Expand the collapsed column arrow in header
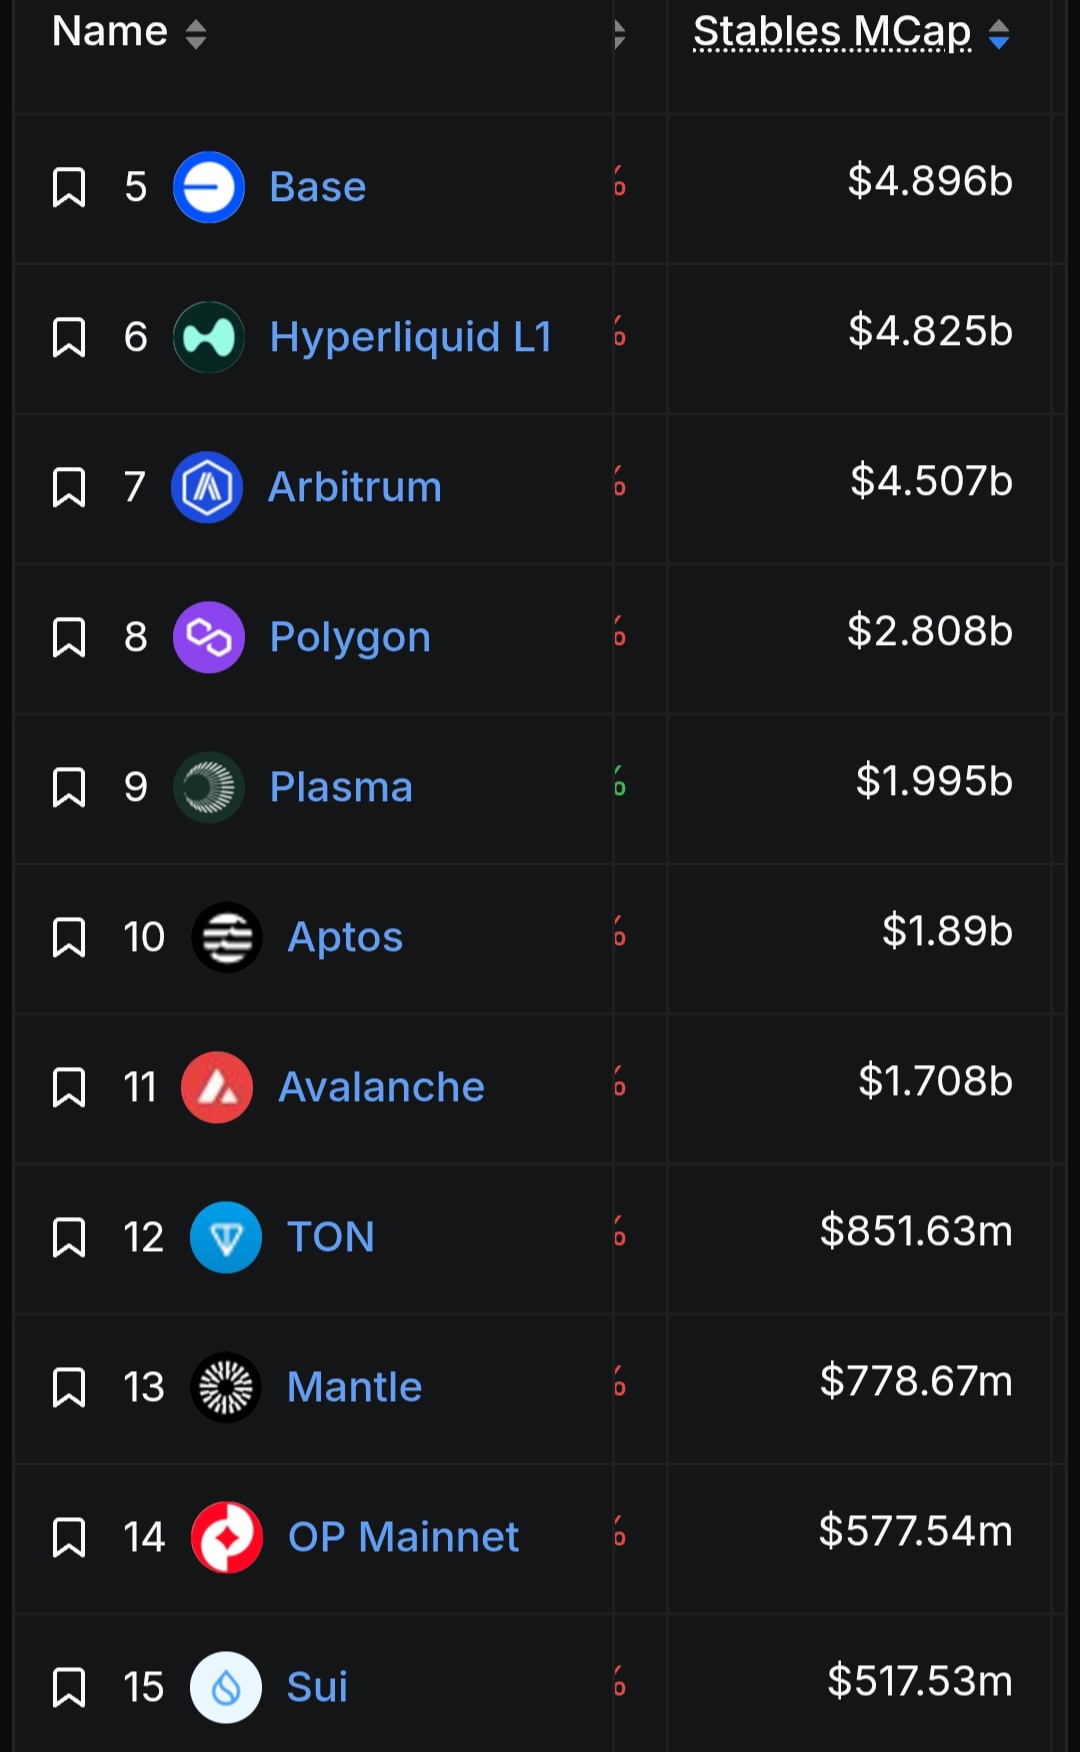Image resolution: width=1080 pixels, height=1752 pixels. pyautogui.click(x=620, y=34)
